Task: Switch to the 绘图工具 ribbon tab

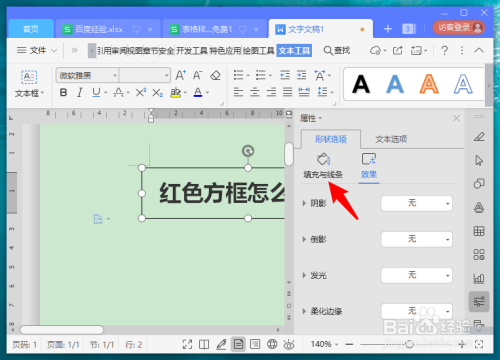Action: pos(259,51)
